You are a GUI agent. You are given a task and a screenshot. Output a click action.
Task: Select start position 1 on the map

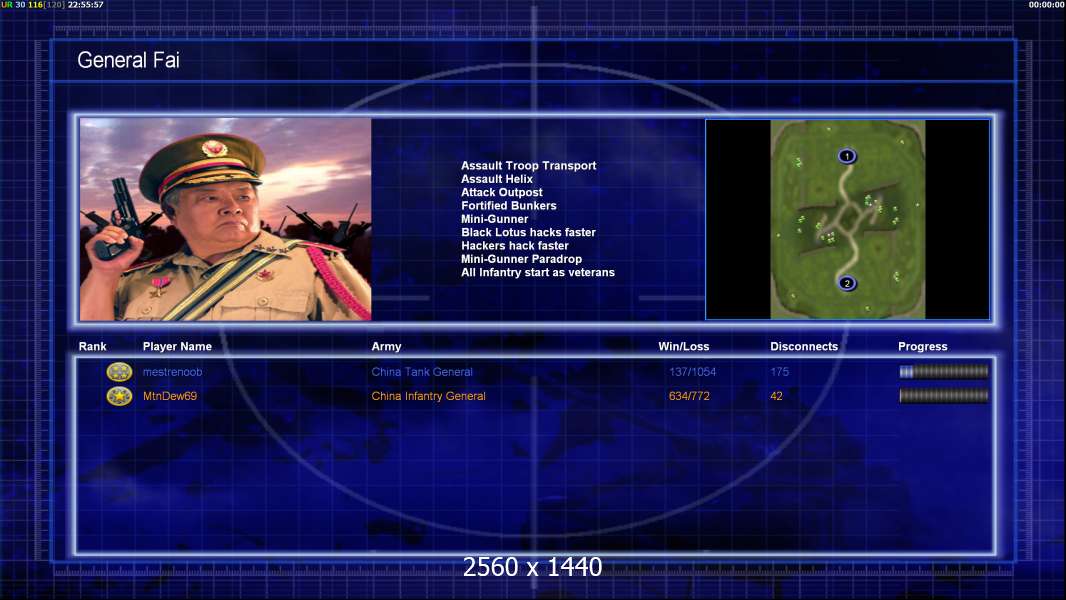tap(846, 156)
